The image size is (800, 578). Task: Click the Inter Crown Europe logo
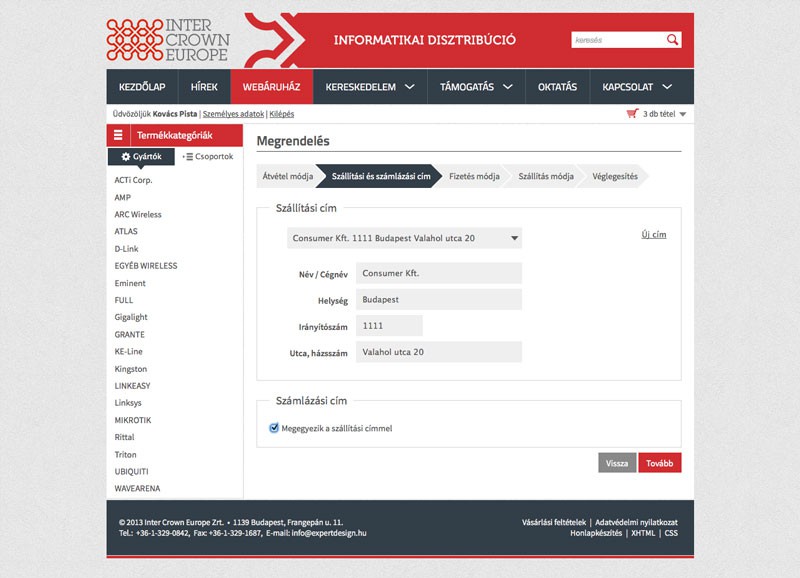[168, 40]
